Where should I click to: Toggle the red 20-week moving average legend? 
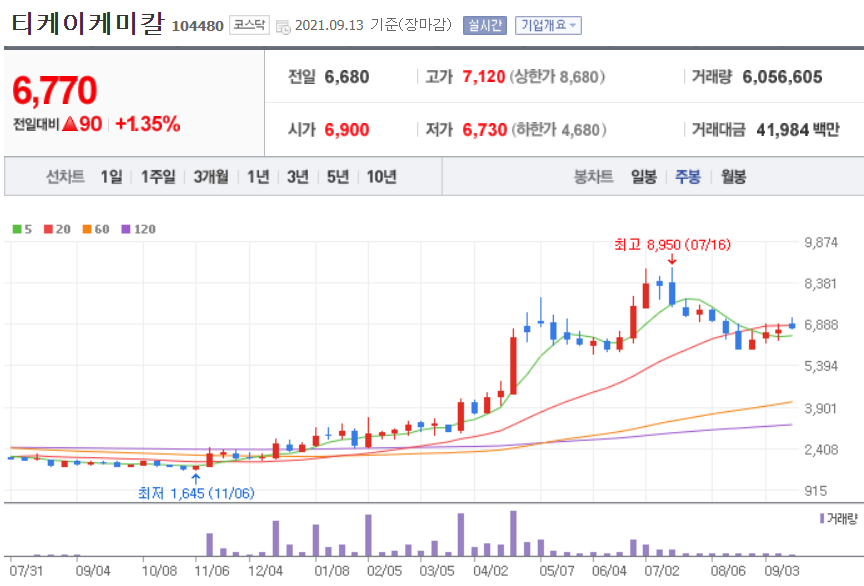(55, 227)
